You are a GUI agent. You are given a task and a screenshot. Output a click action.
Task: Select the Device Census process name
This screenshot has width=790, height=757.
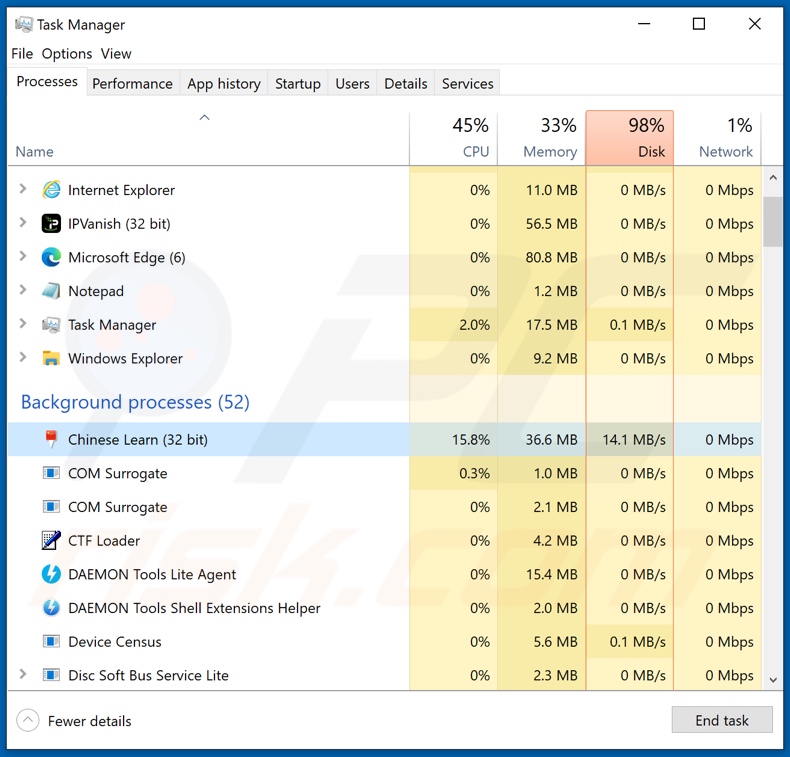[115, 642]
